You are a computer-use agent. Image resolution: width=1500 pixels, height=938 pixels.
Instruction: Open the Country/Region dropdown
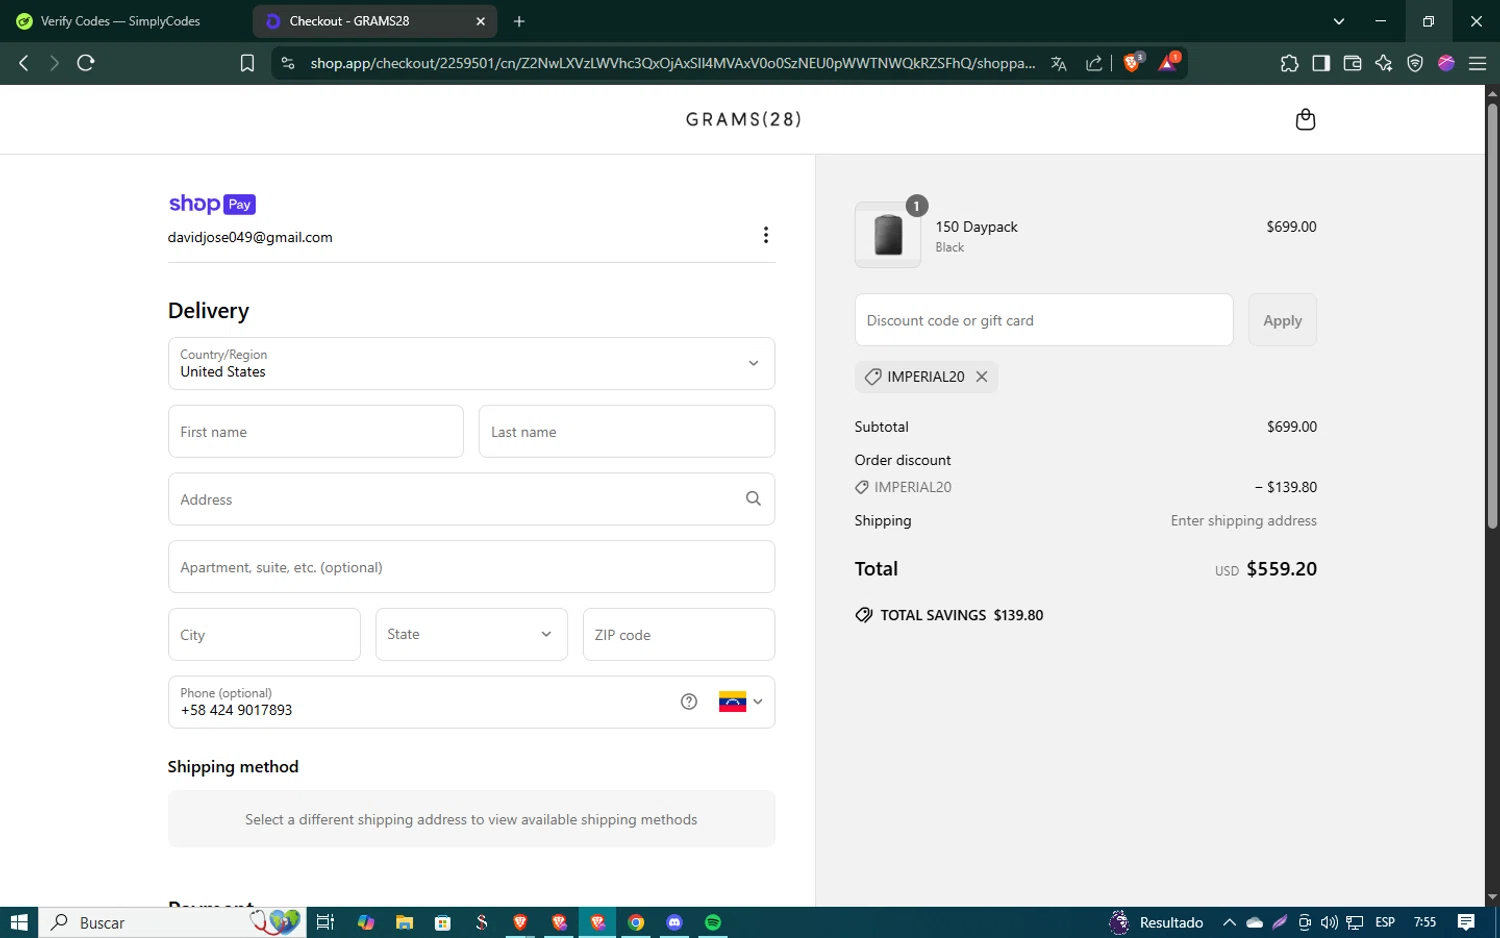[x=471, y=364]
